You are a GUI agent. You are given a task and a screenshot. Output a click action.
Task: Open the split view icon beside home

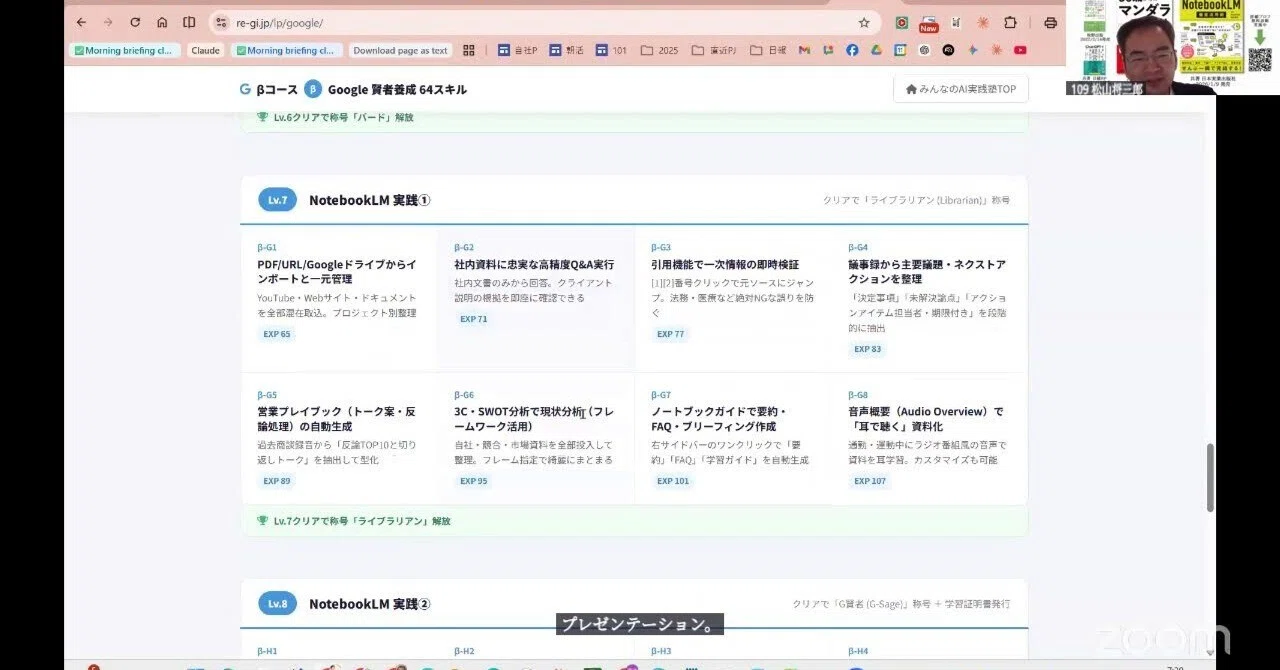[189, 22]
